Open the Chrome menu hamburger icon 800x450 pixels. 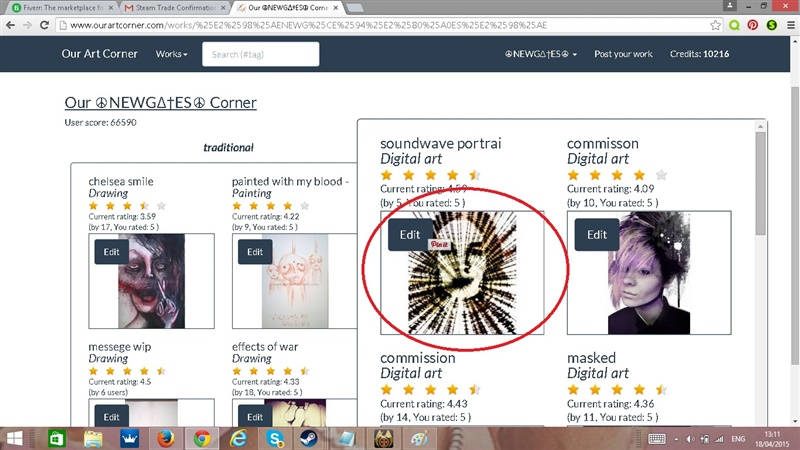point(790,25)
